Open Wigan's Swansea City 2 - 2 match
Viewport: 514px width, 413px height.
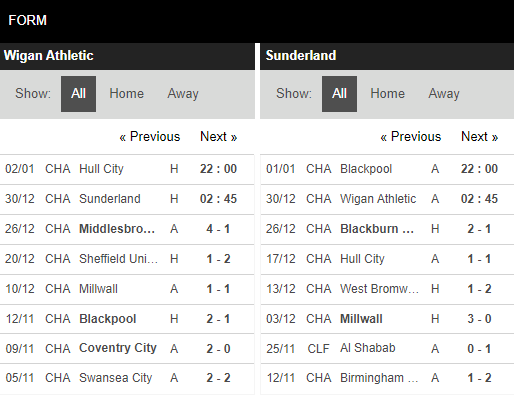(127, 378)
